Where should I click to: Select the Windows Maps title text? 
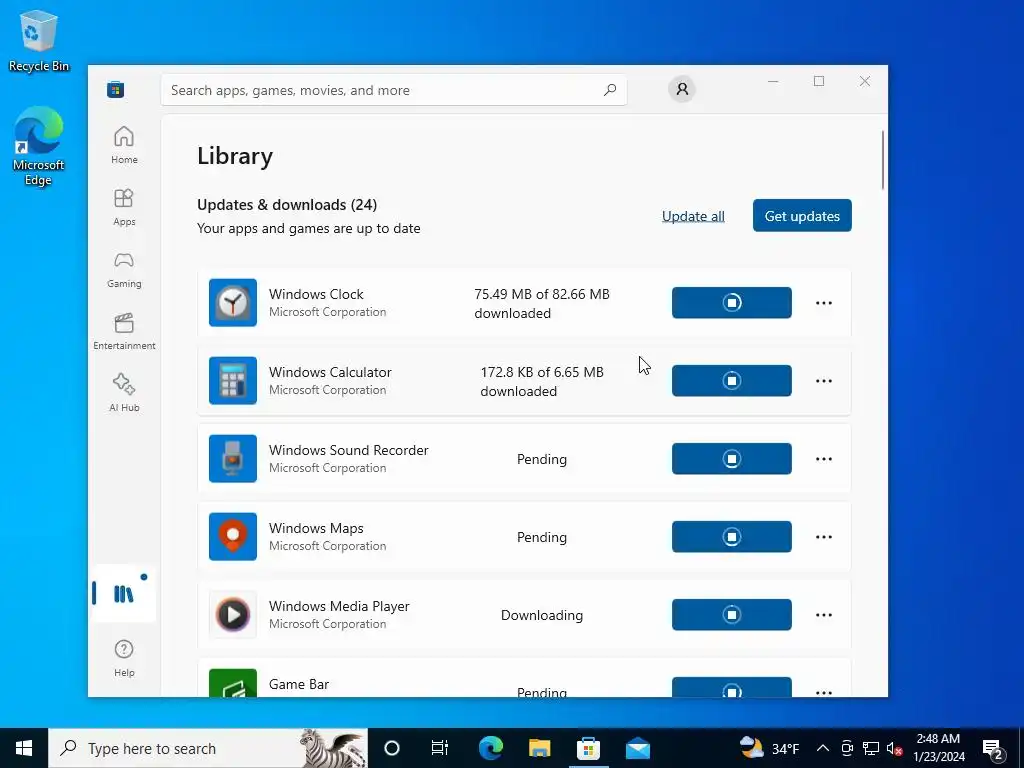[x=316, y=528]
